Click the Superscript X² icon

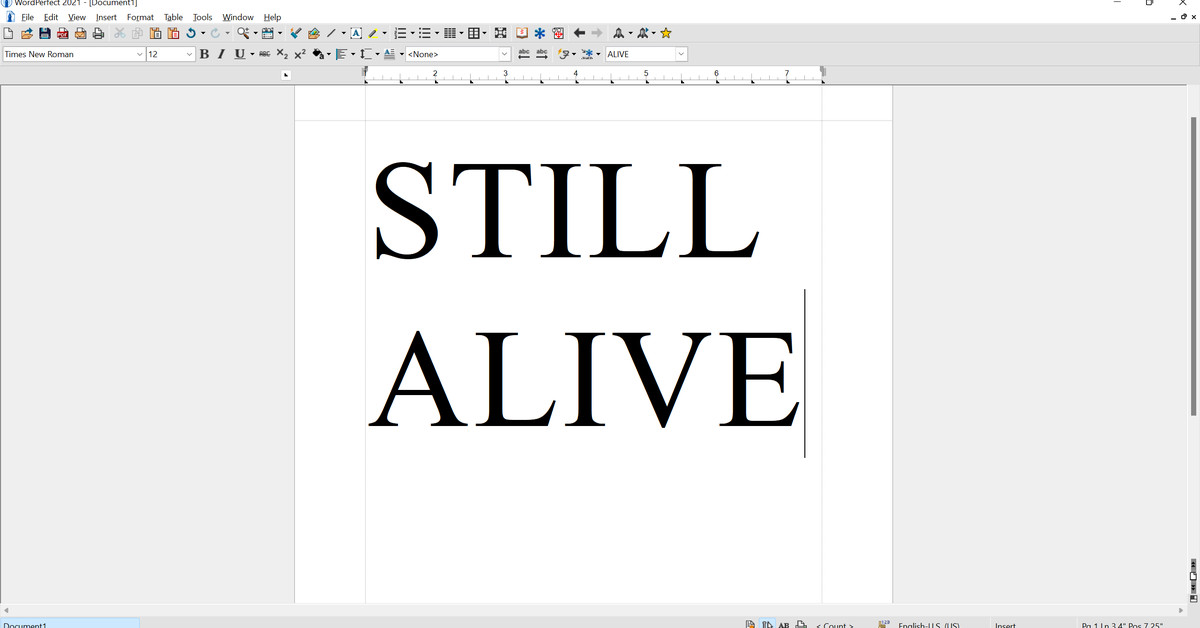pyautogui.click(x=300, y=54)
